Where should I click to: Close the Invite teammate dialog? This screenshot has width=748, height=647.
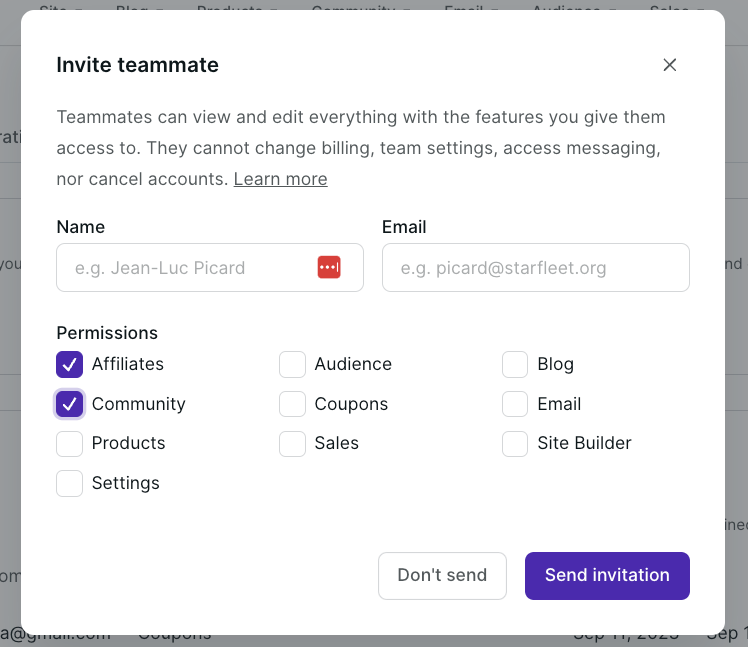pos(670,65)
